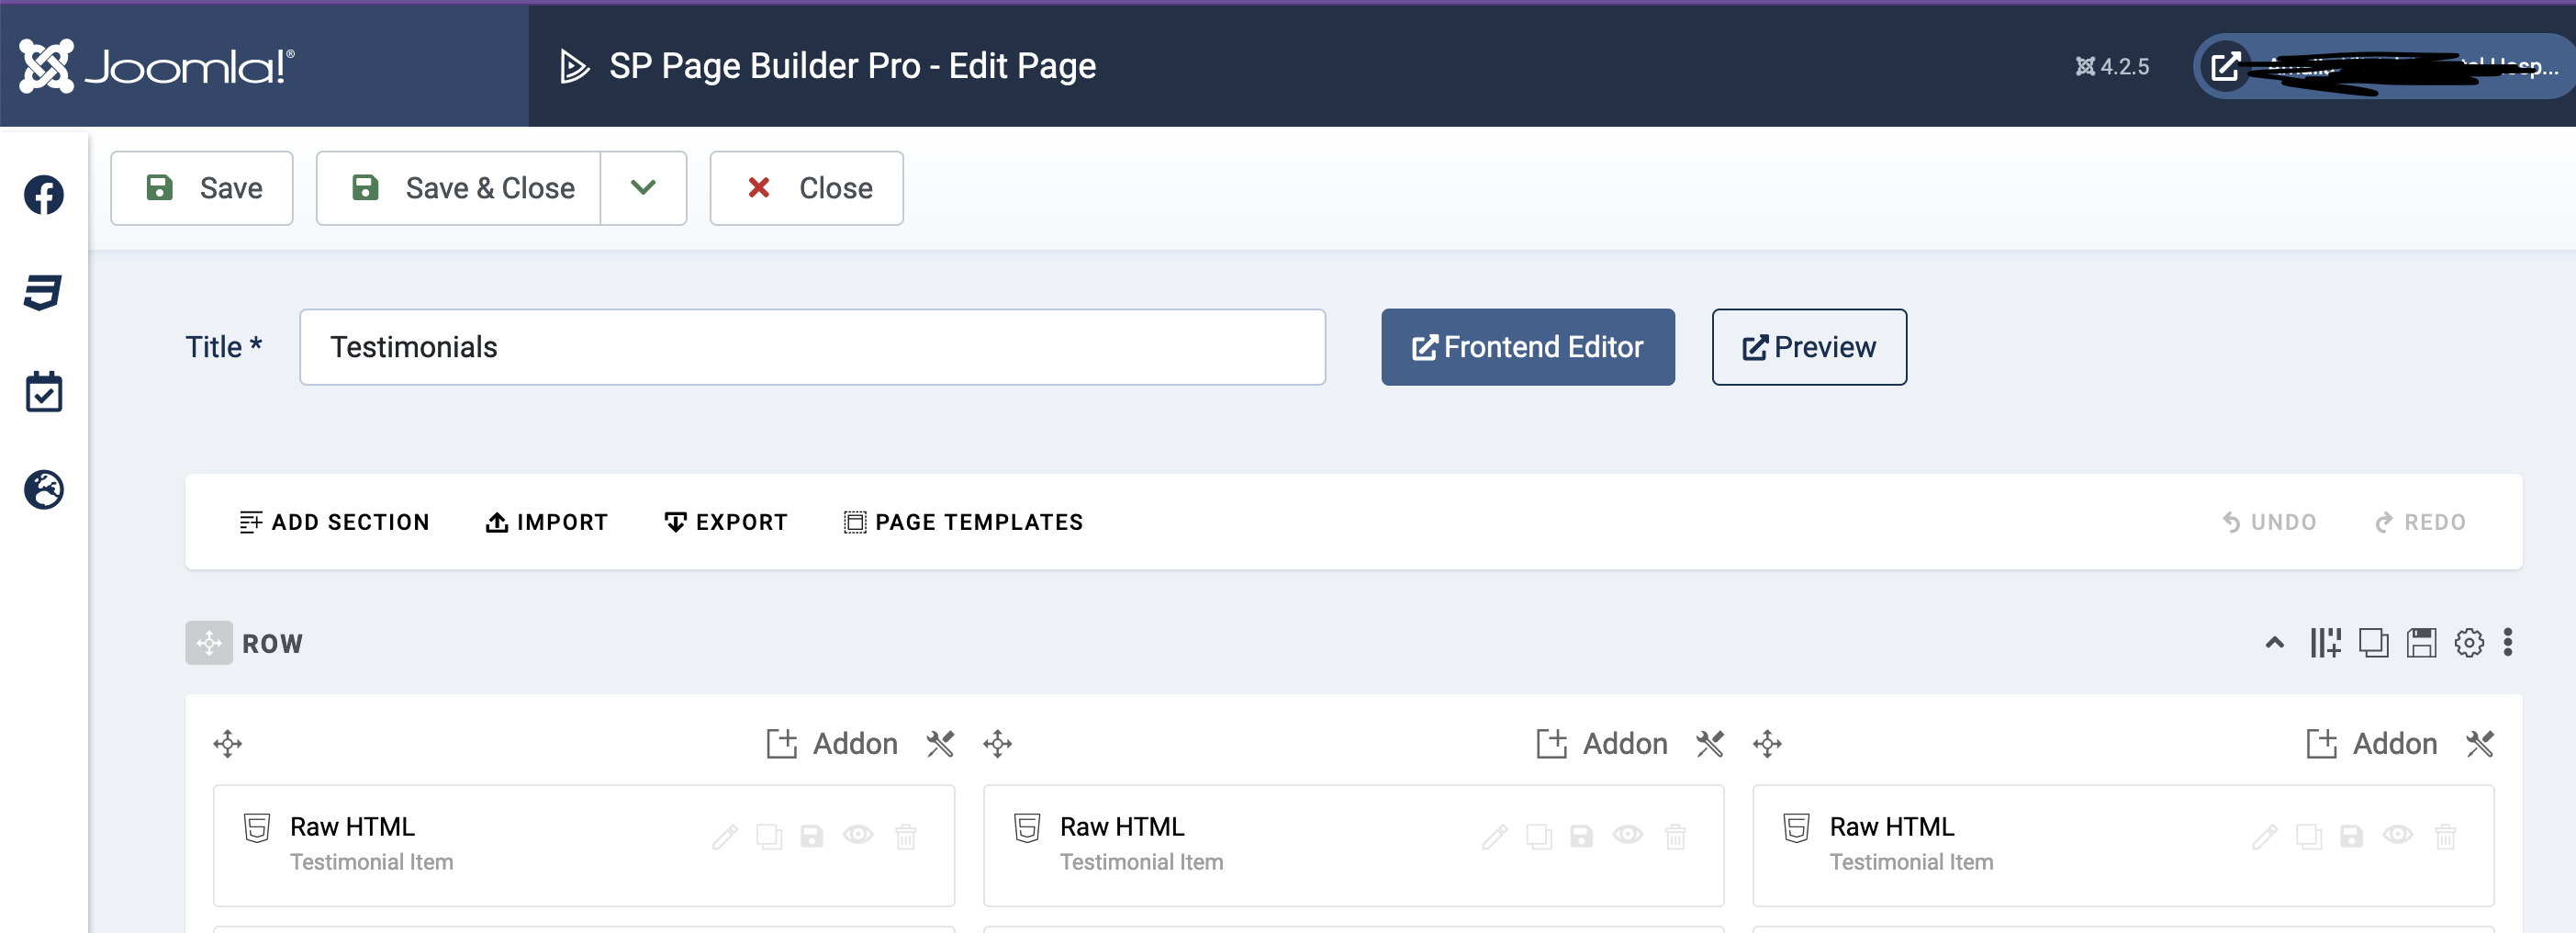
Task: Edit the first Raw HTML addon with pencil
Action: coord(725,836)
